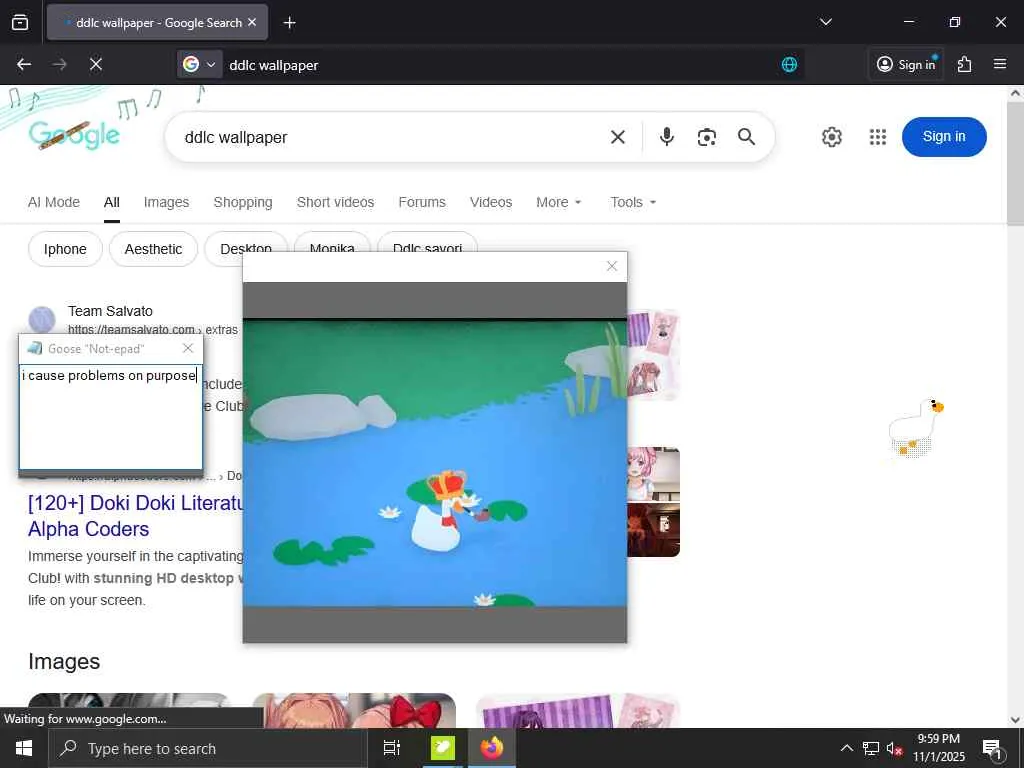
Task: Click the muted volume tray icon
Action: [894, 748]
